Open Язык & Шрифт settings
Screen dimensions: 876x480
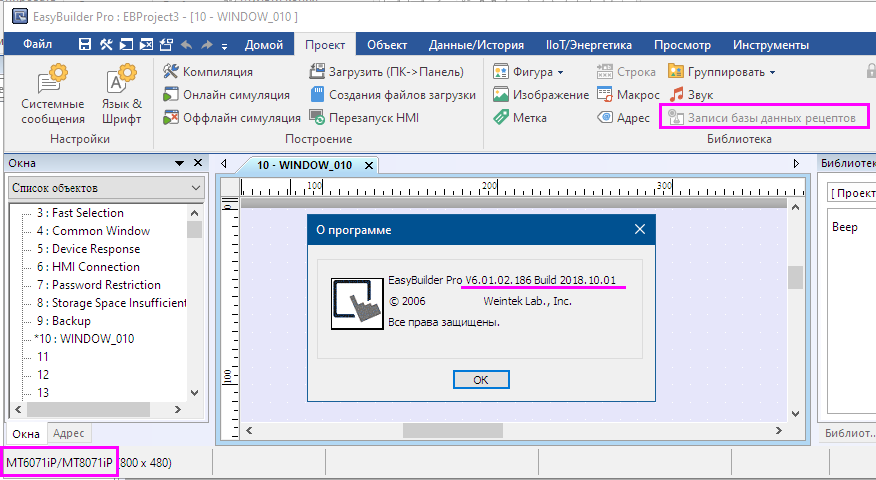pyautogui.click(x=121, y=94)
